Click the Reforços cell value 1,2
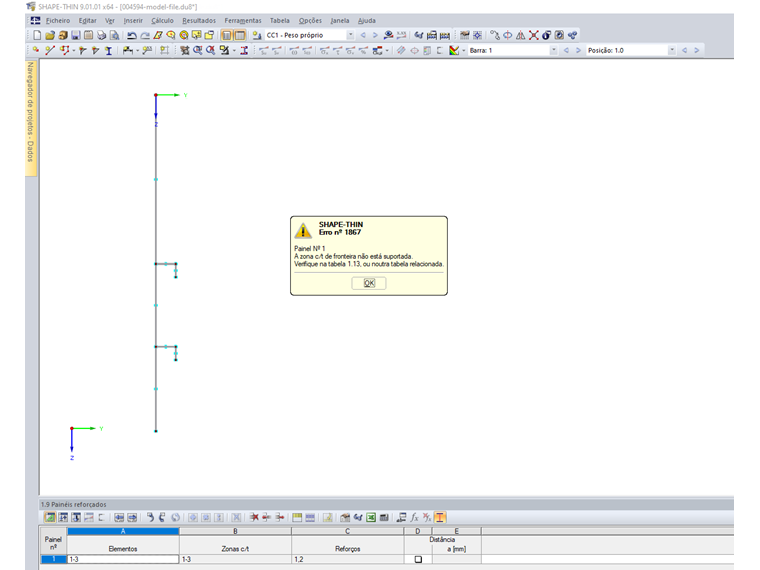This screenshot has width=760, height=570. click(348, 559)
